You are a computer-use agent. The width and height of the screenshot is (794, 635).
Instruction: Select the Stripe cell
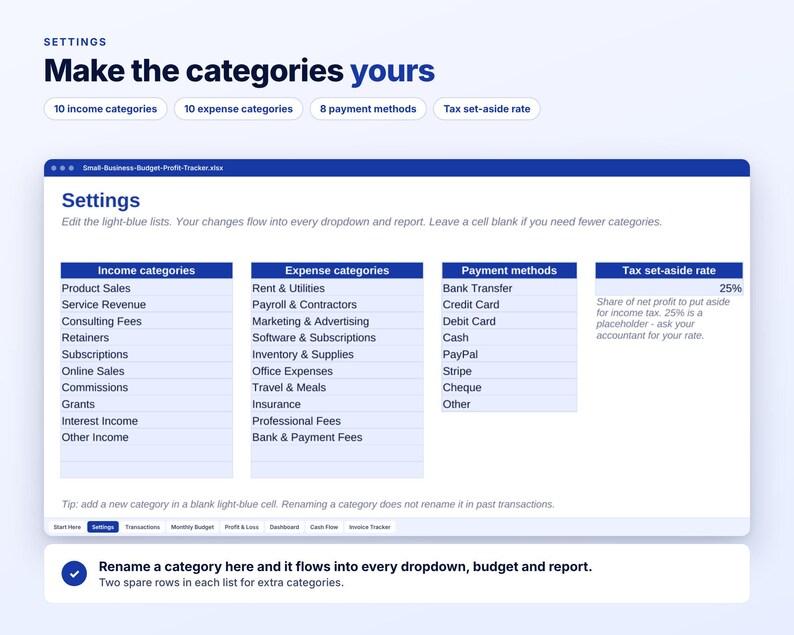coord(509,371)
